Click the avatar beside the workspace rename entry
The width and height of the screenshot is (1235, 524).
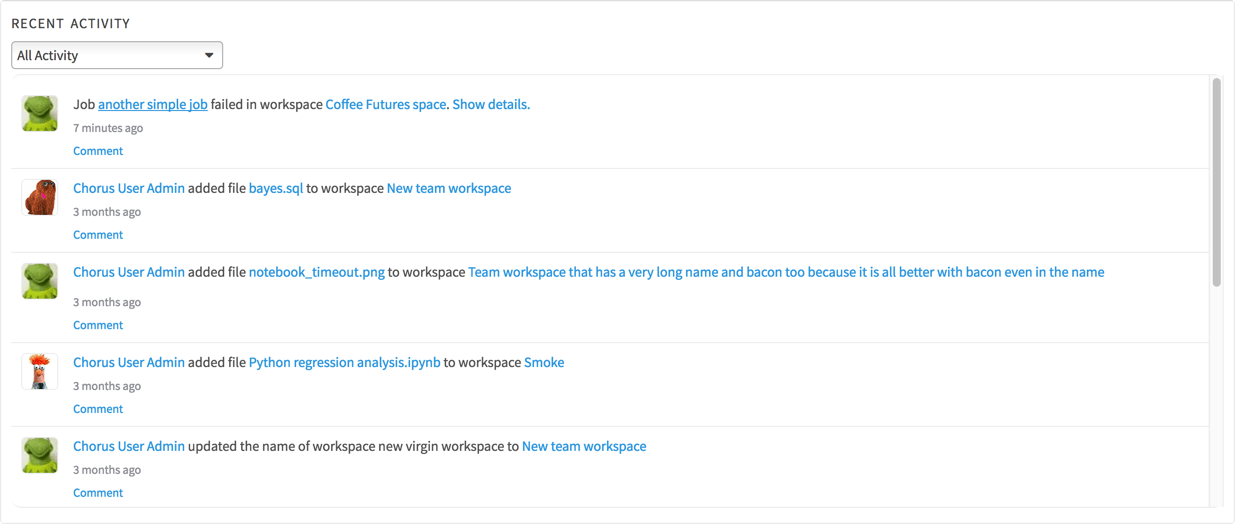point(40,455)
